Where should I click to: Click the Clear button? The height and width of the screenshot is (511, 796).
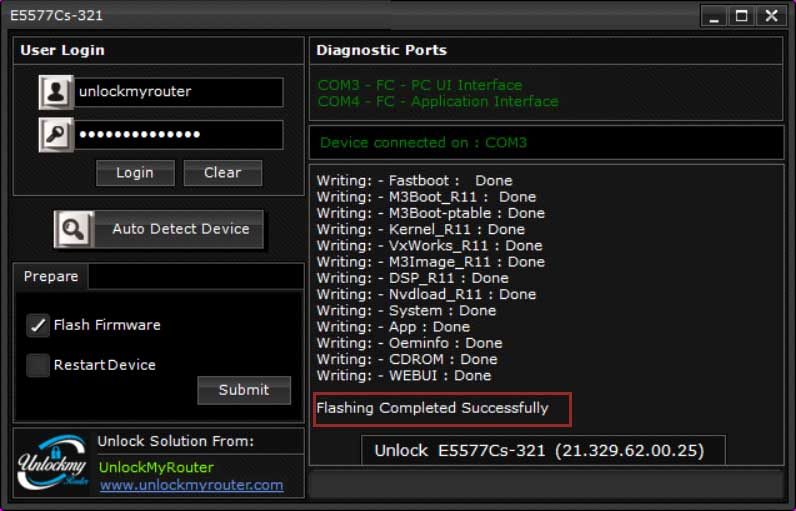click(x=223, y=173)
